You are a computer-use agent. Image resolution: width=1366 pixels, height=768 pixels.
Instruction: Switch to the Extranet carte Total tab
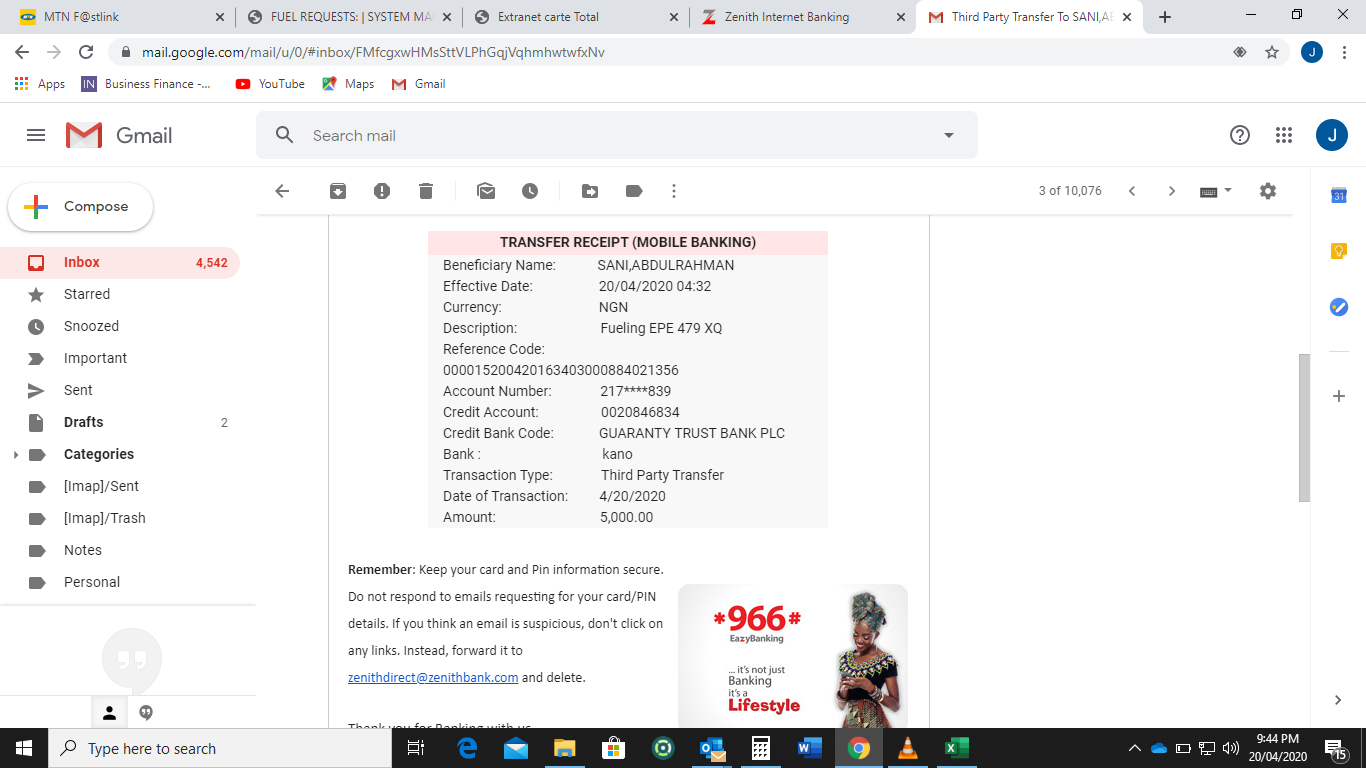coord(577,17)
